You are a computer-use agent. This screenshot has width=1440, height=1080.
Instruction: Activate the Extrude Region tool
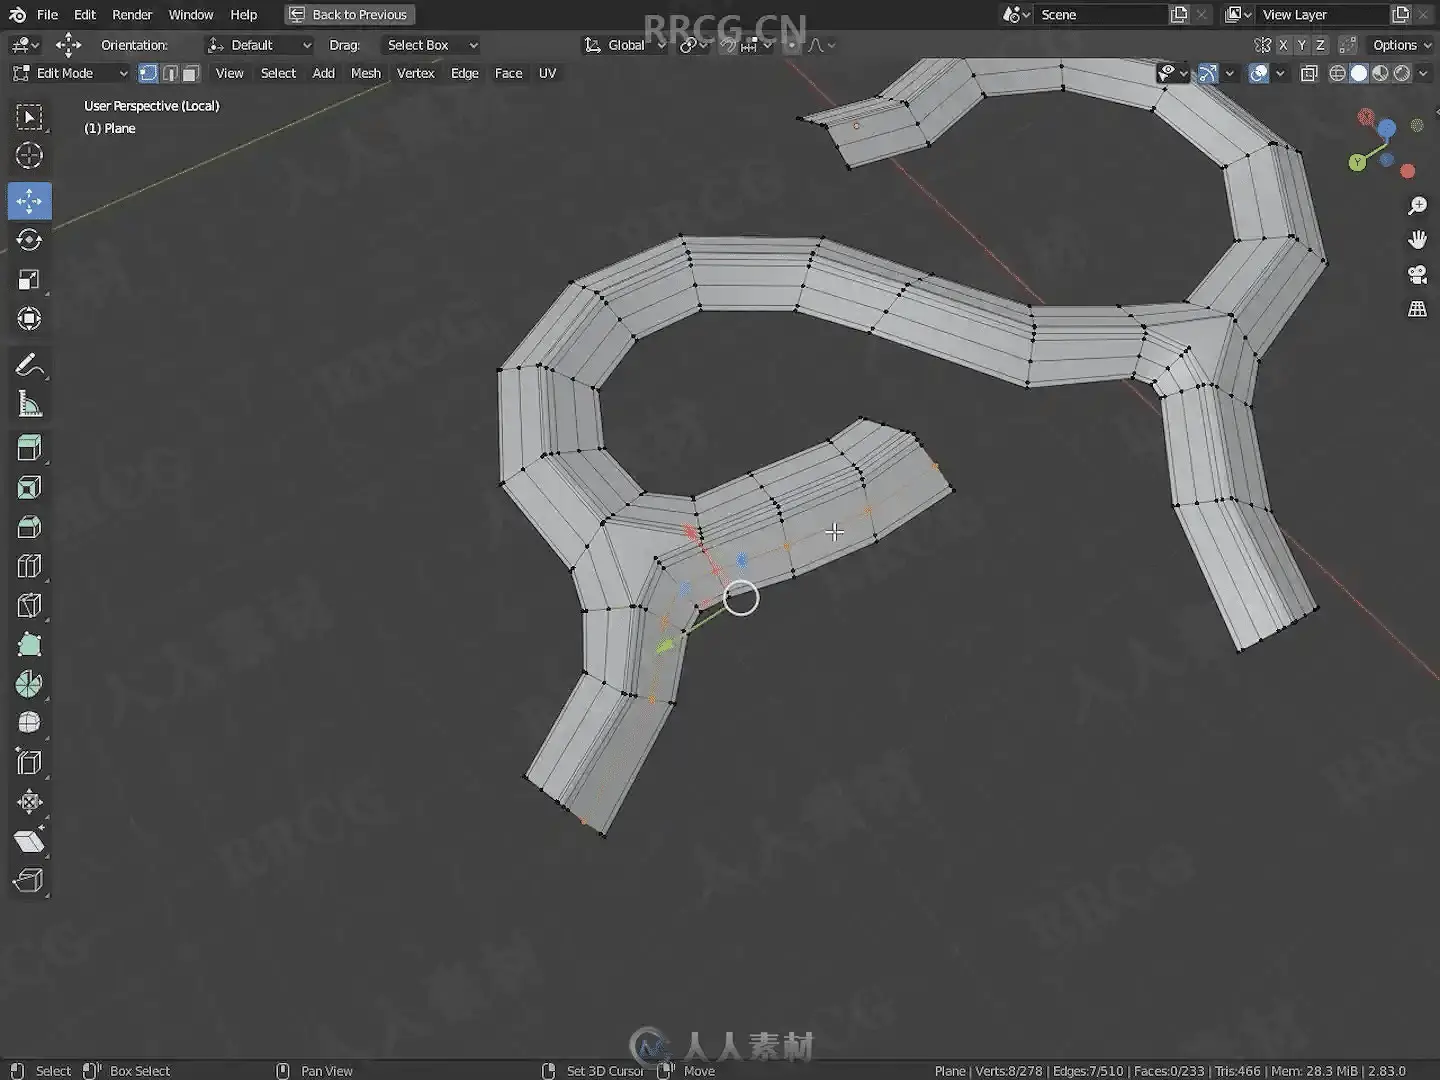(x=29, y=448)
